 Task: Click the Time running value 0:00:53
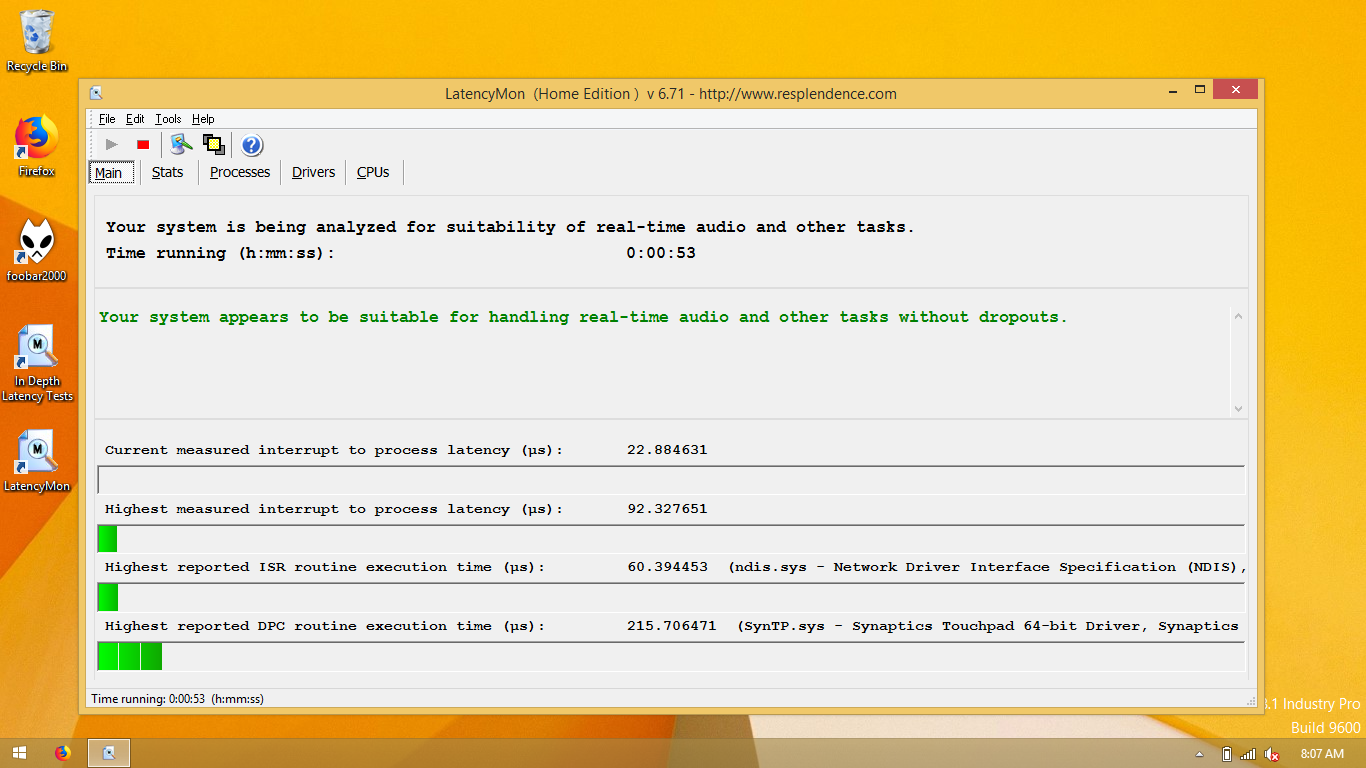661,253
